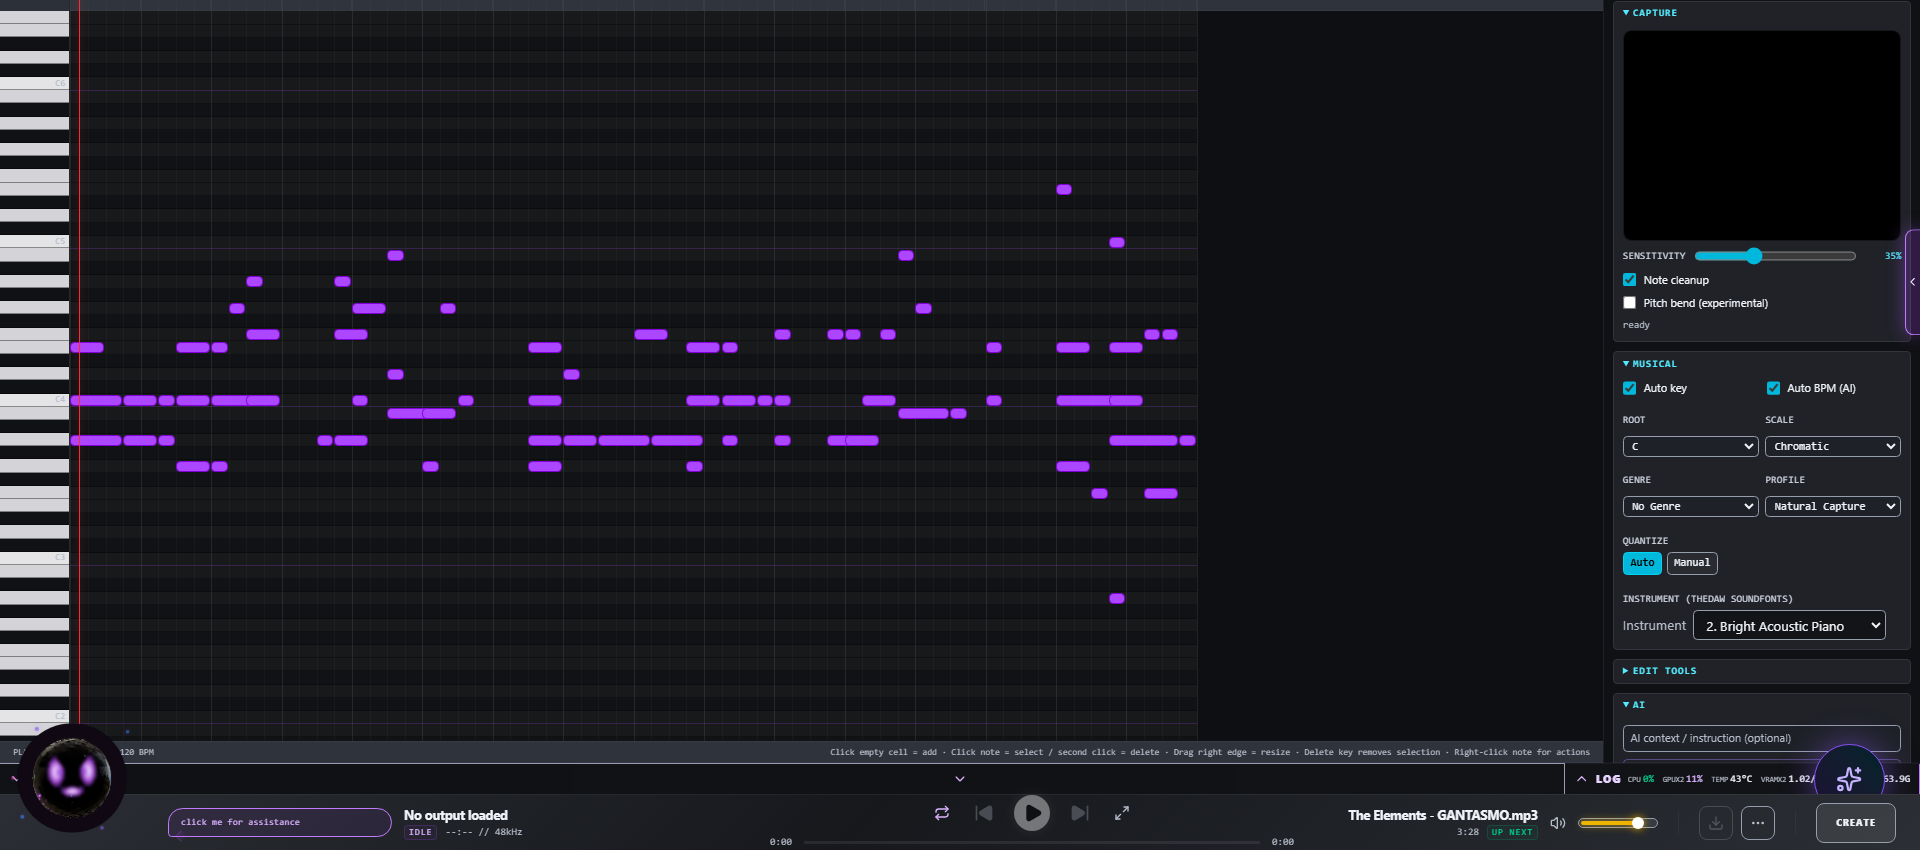This screenshot has width=1920, height=850.
Task: Collapse the right sidebar arrow handle
Action: (1912, 282)
